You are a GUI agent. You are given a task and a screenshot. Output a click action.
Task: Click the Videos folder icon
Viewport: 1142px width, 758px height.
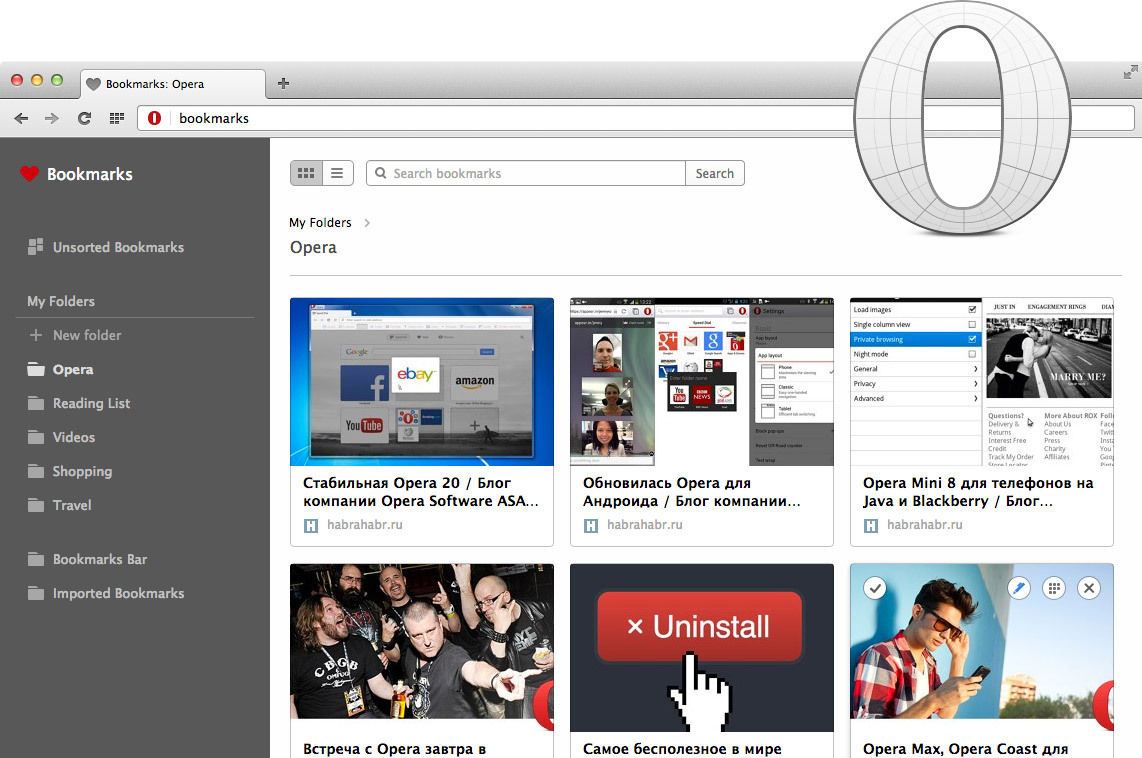(36, 437)
